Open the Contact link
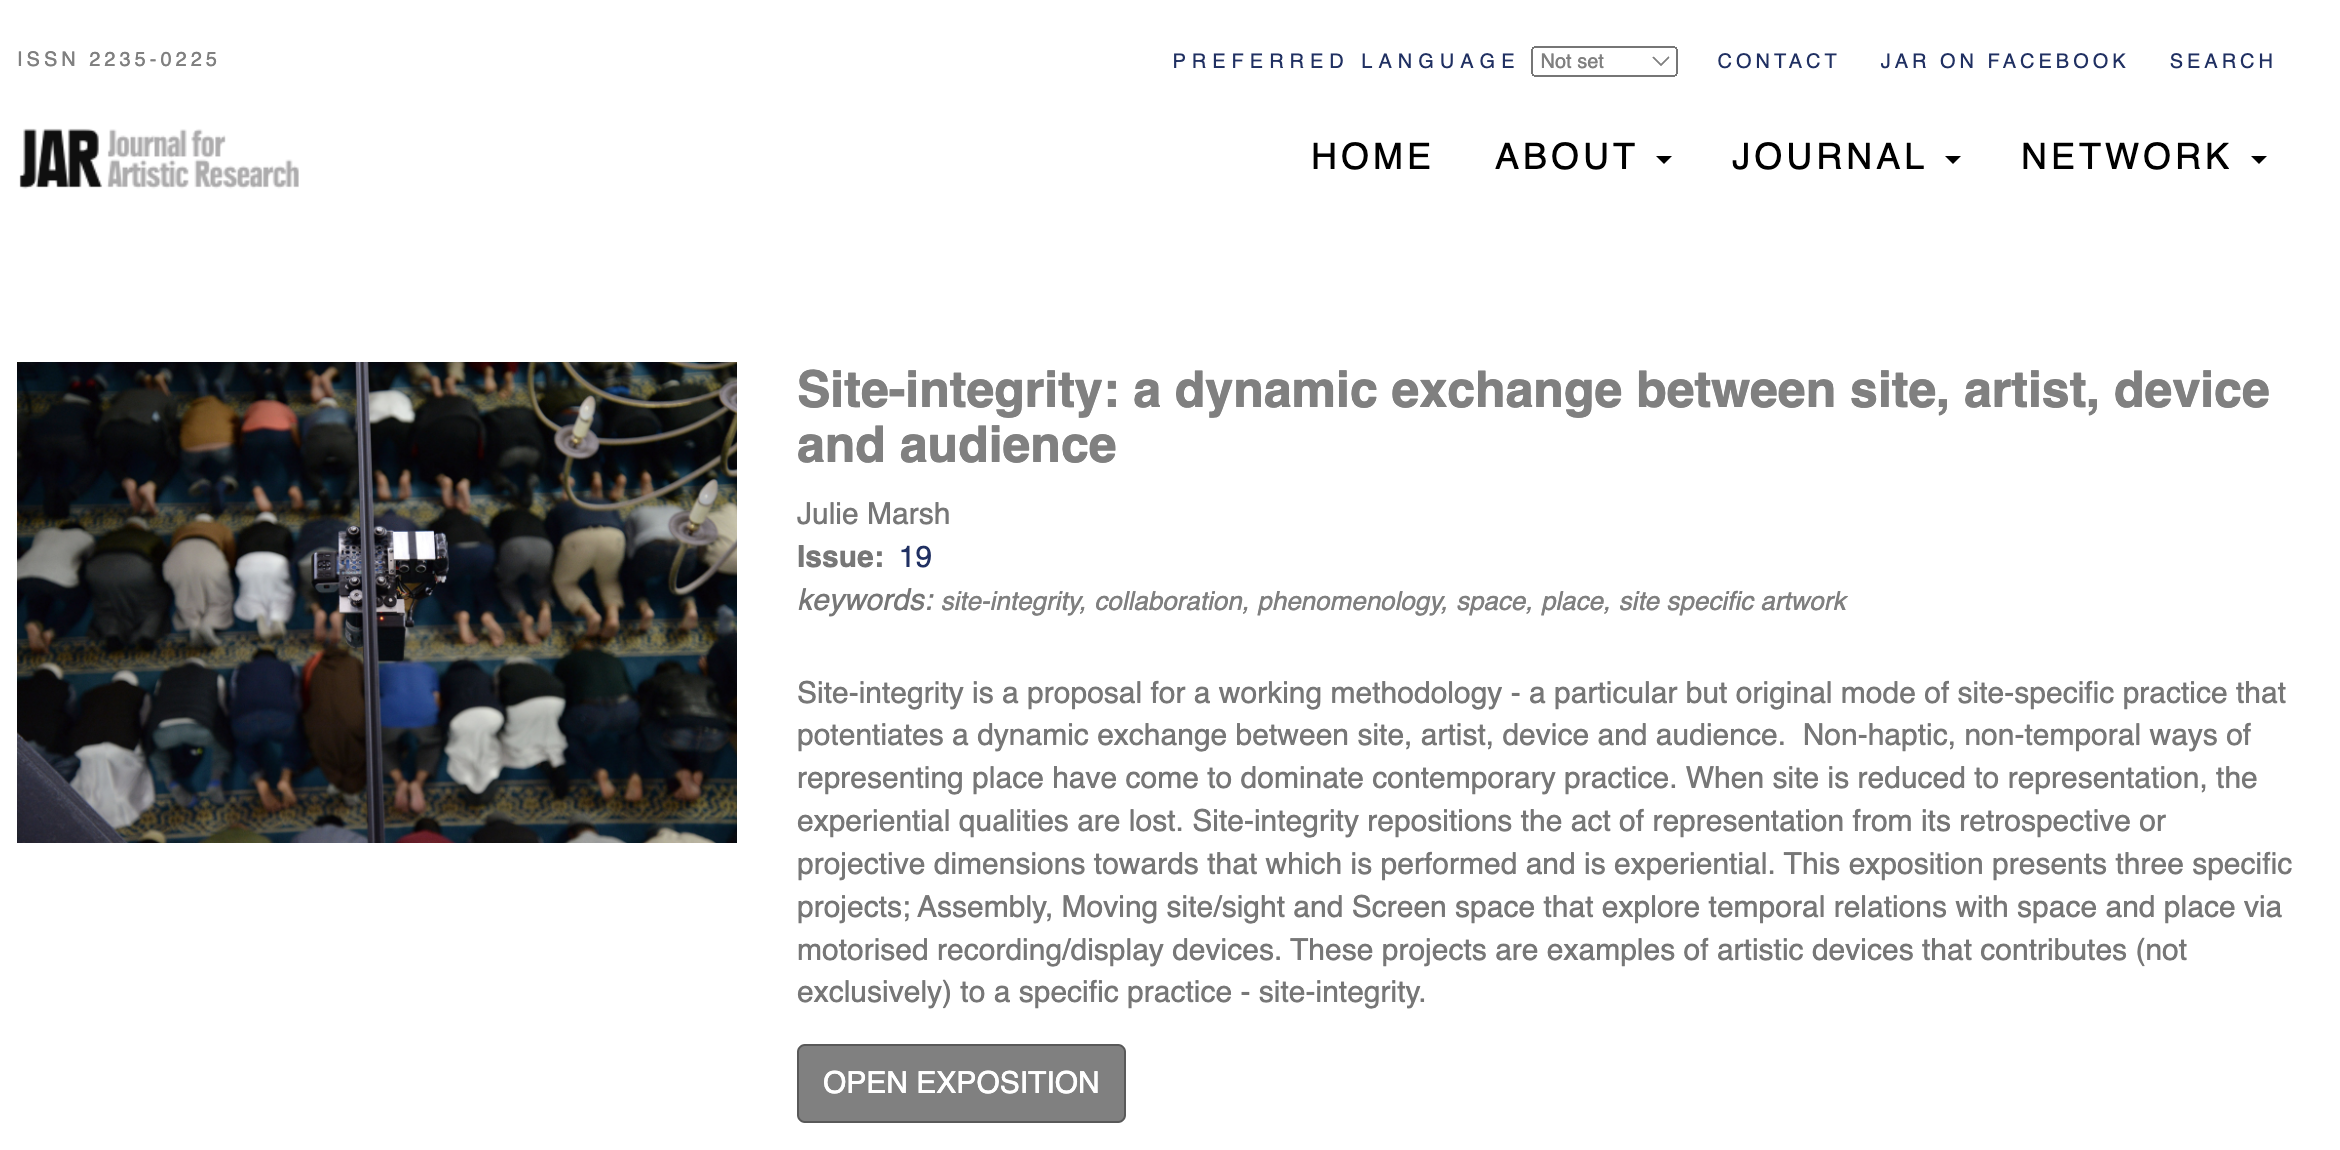Image resolution: width=2340 pixels, height=1150 pixels. coord(1778,62)
